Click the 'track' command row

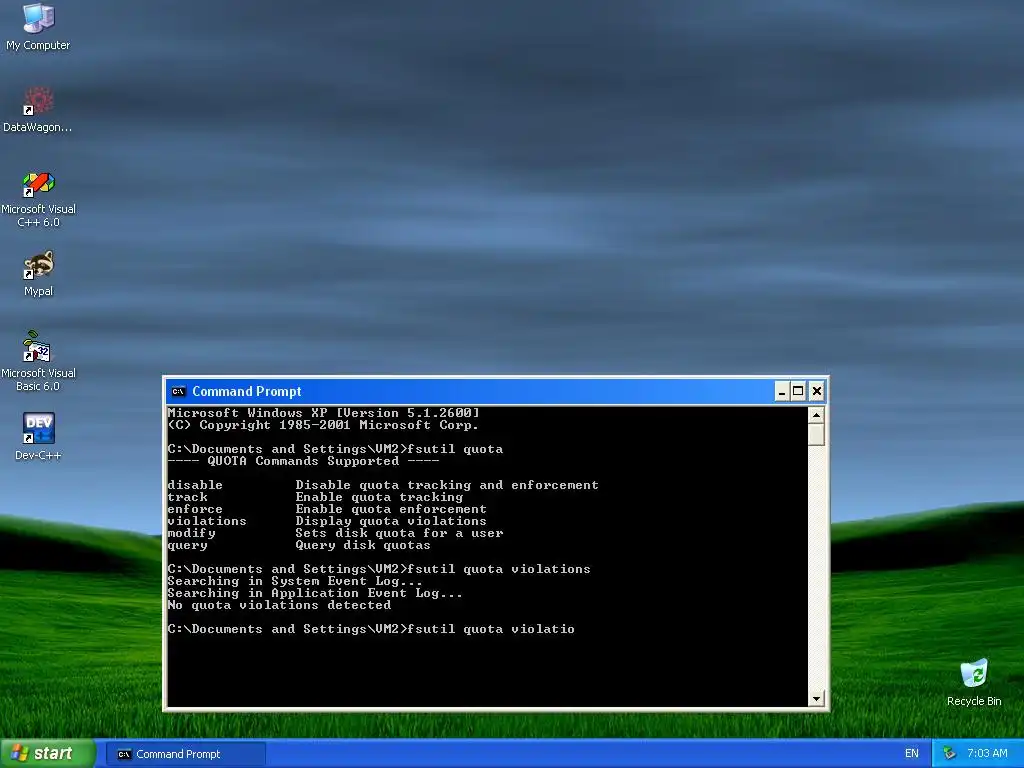tap(315, 497)
